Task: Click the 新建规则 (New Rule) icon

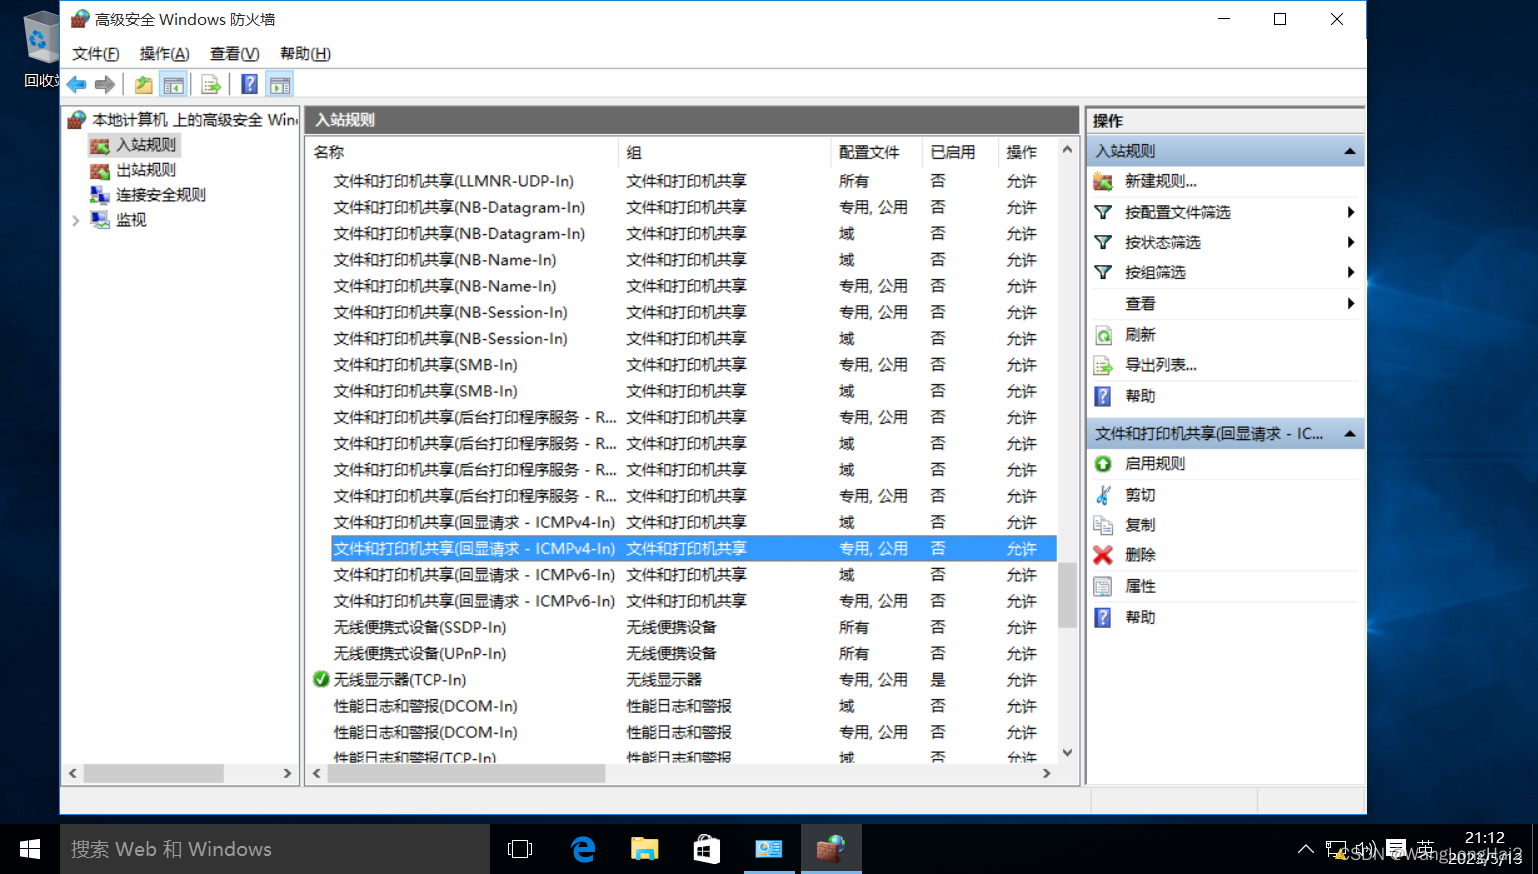Action: [x=1104, y=181]
